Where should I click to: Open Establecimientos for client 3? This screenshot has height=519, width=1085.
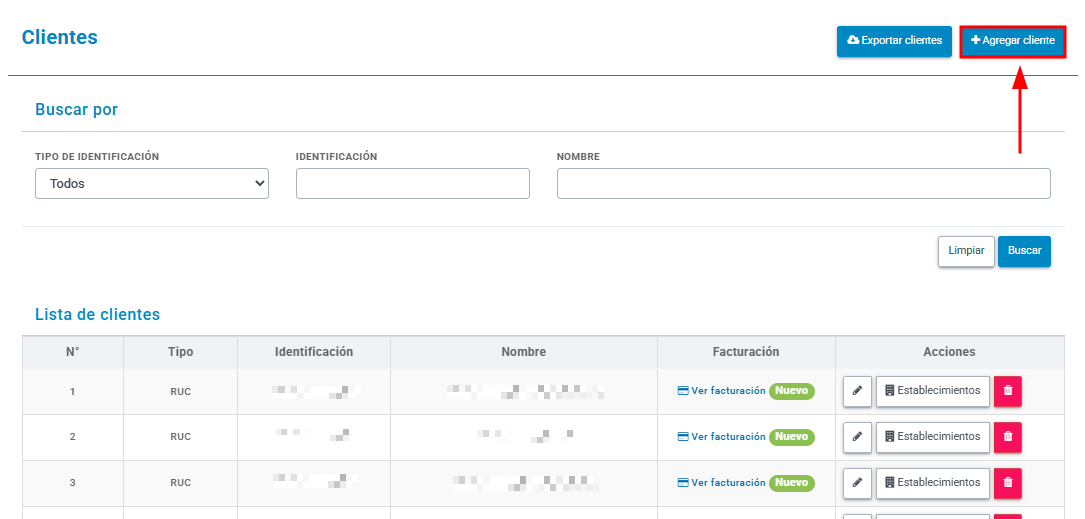pyautogui.click(x=933, y=482)
